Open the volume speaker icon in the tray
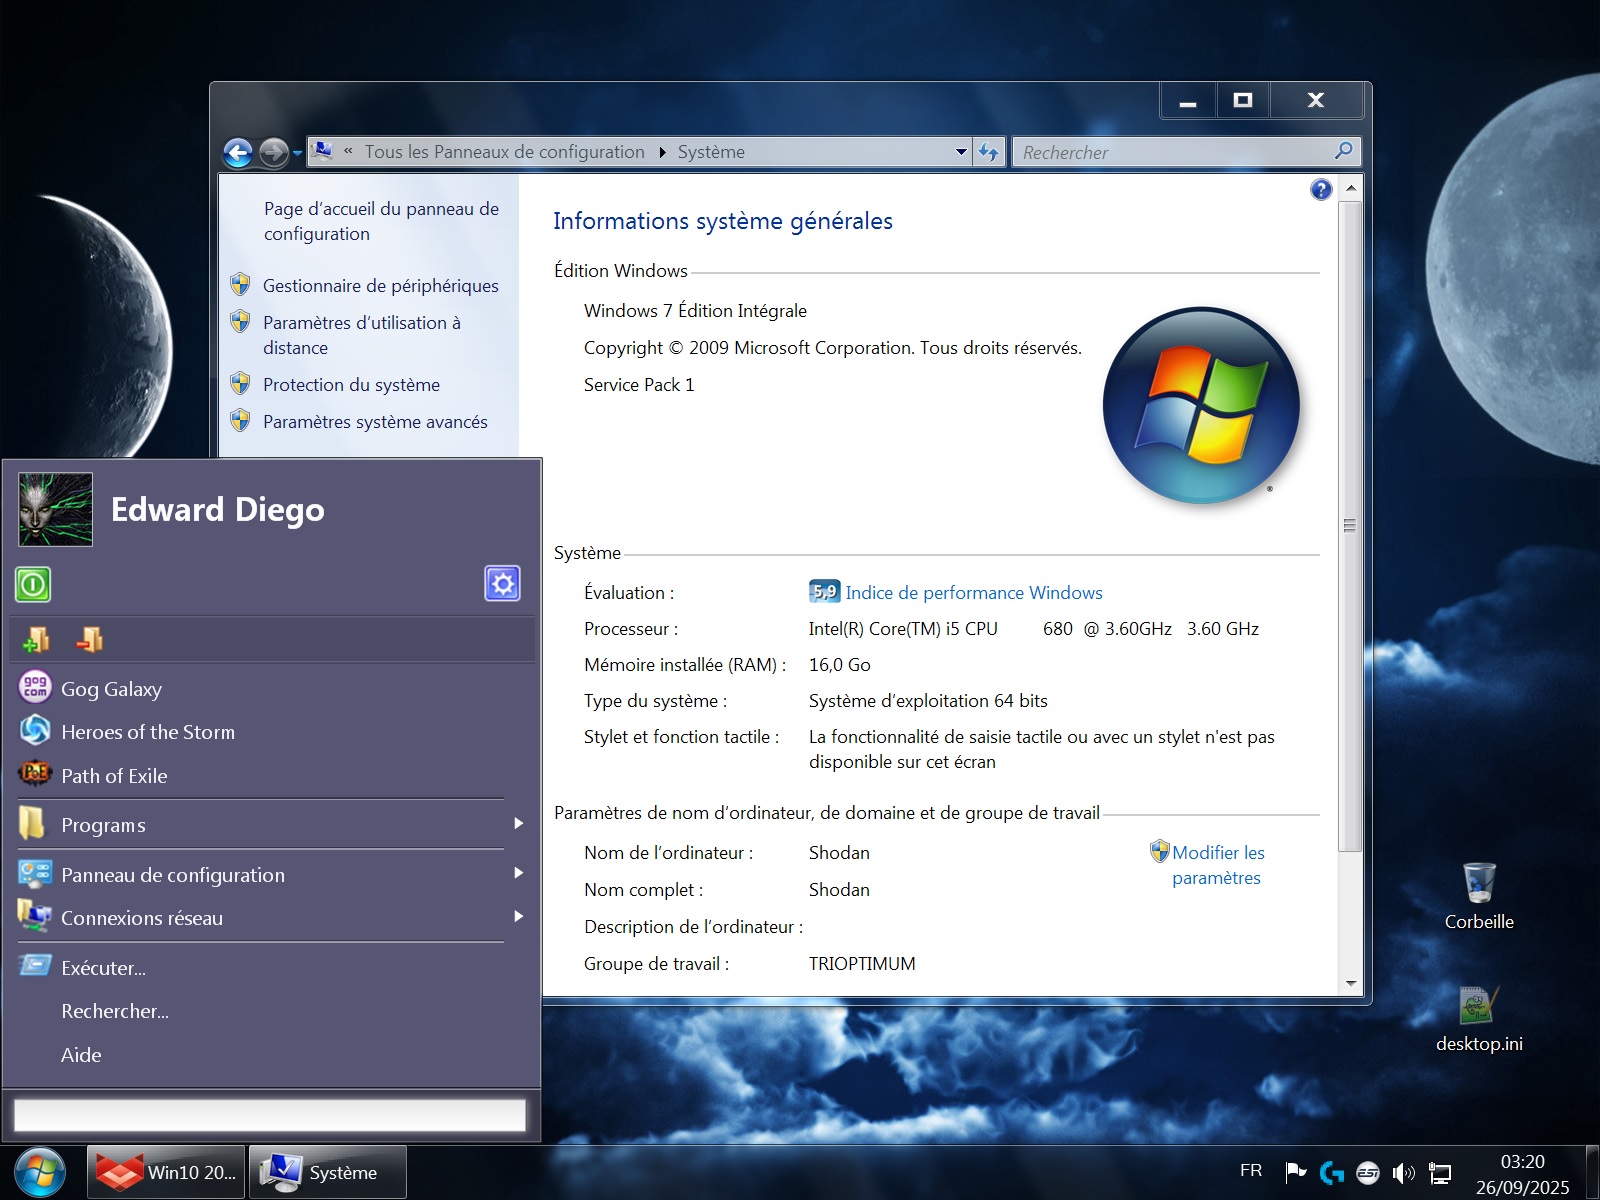Image resolution: width=1600 pixels, height=1200 pixels. [x=1403, y=1170]
